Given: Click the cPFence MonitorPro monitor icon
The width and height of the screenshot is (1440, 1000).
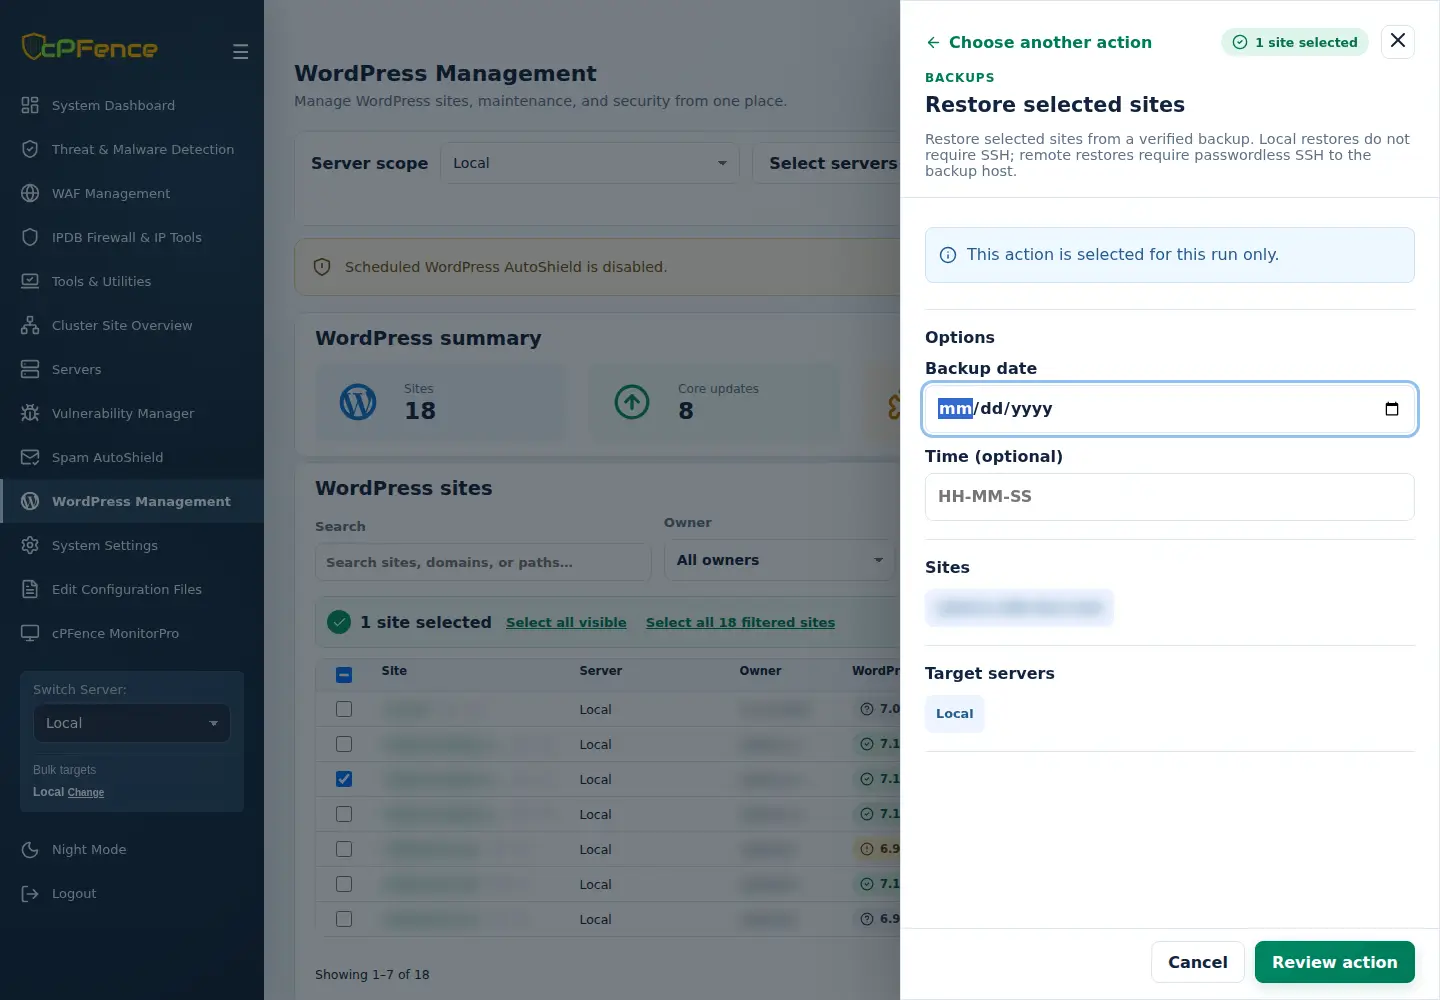Looking at the screenshot, I should pyautogui.click(x=30, y=633).
